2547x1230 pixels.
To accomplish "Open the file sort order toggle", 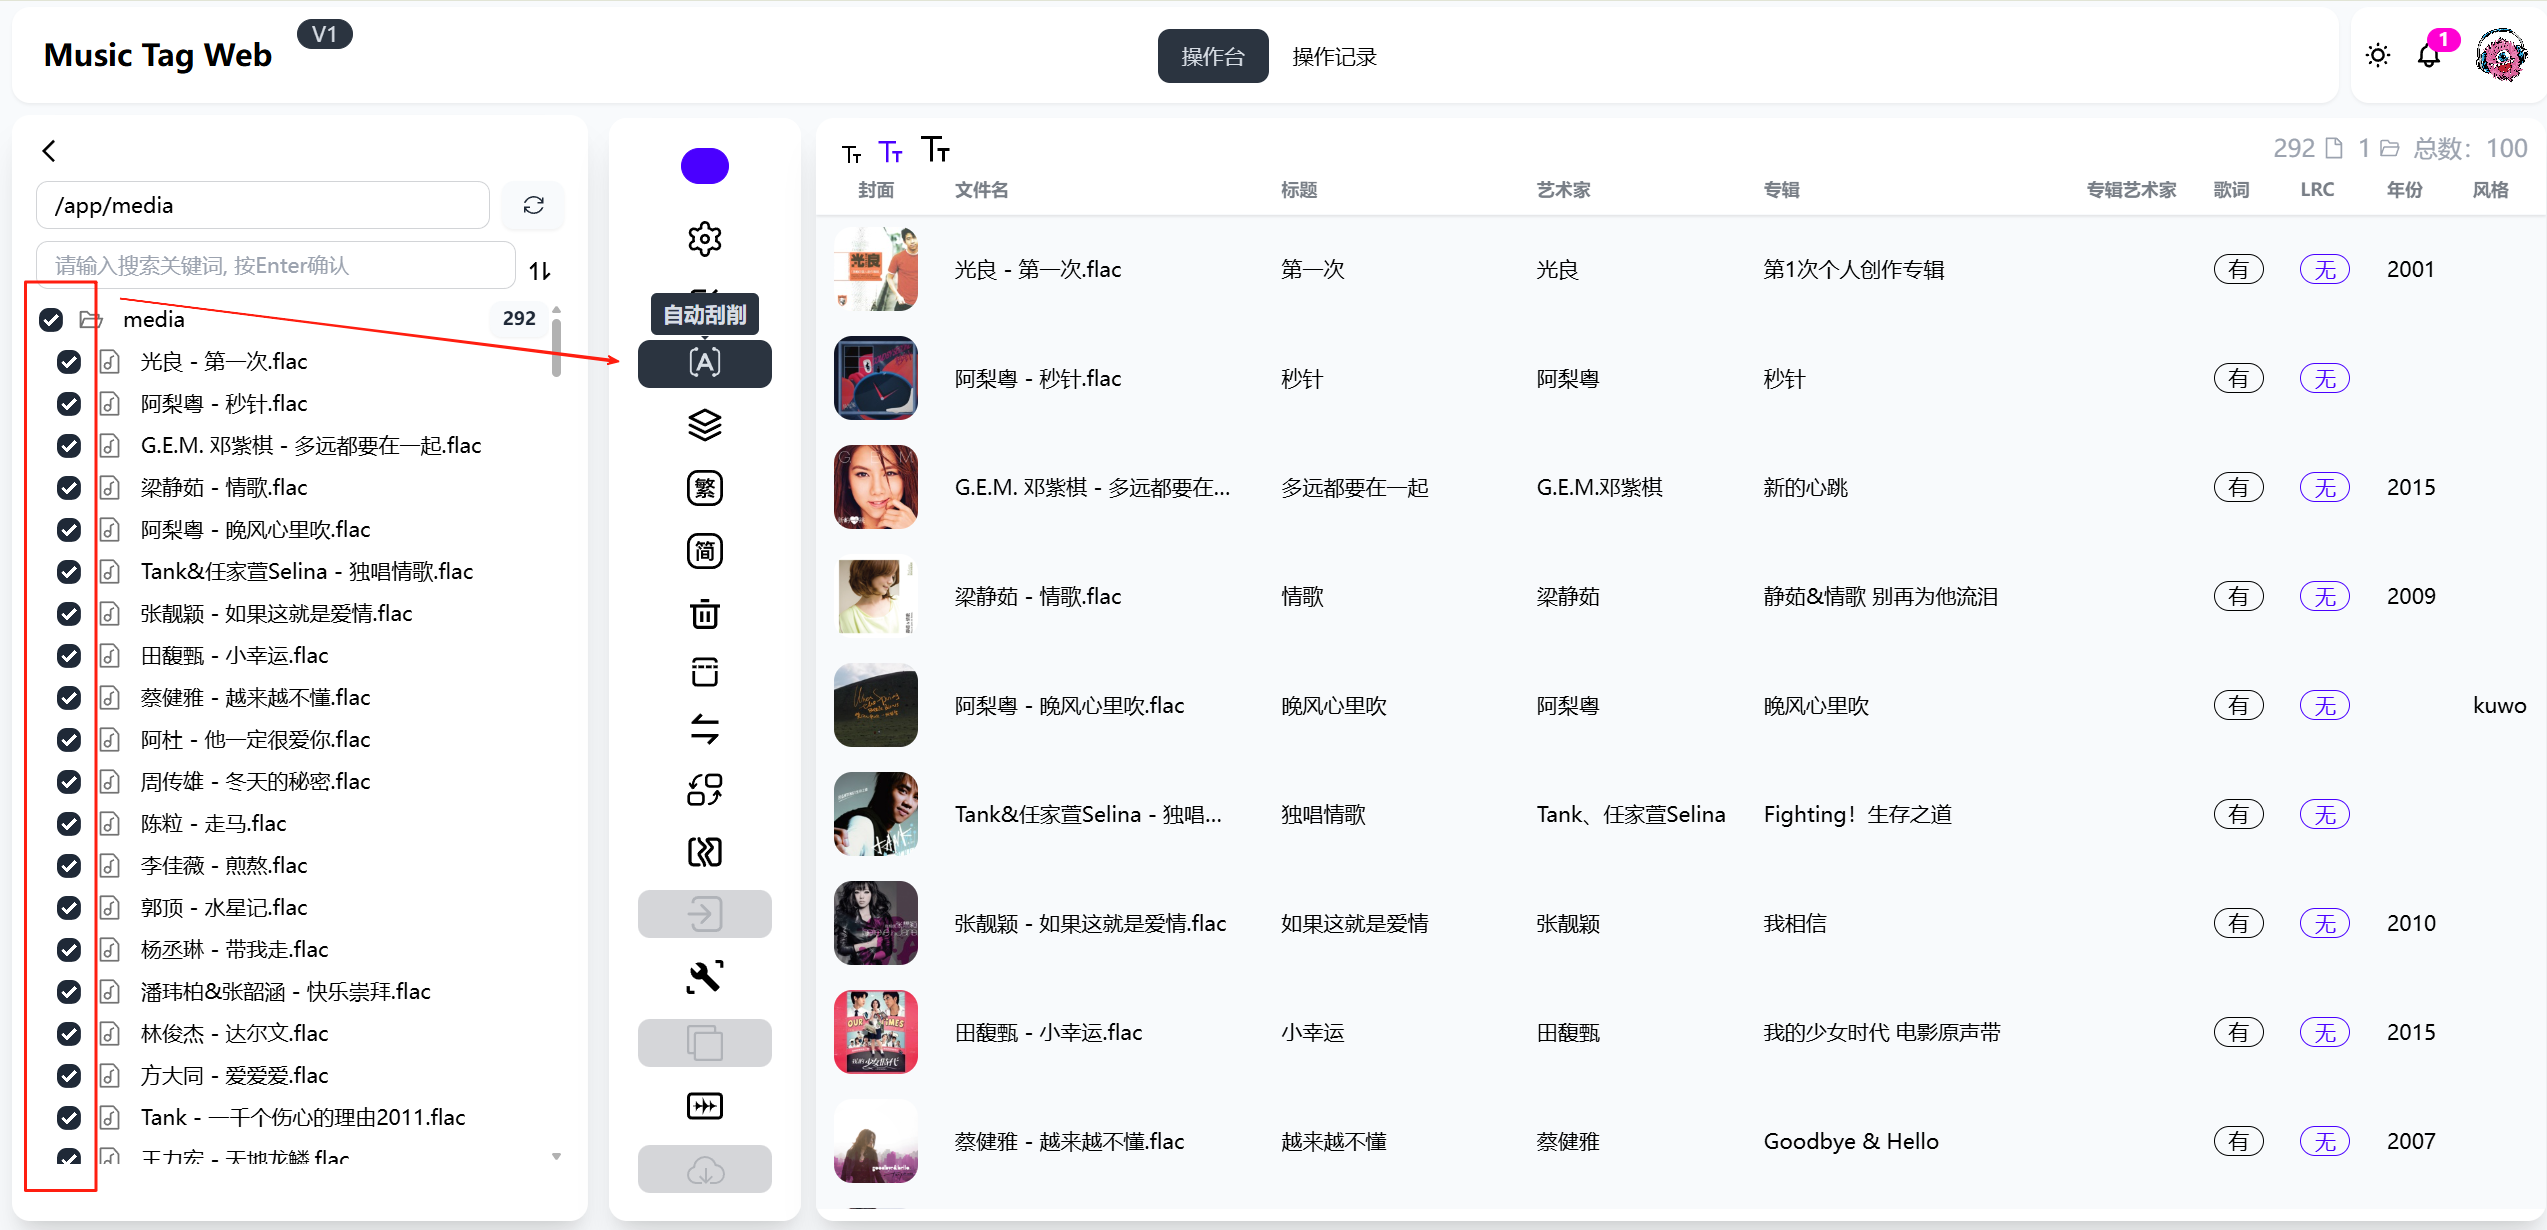I will tap(540, 270).
